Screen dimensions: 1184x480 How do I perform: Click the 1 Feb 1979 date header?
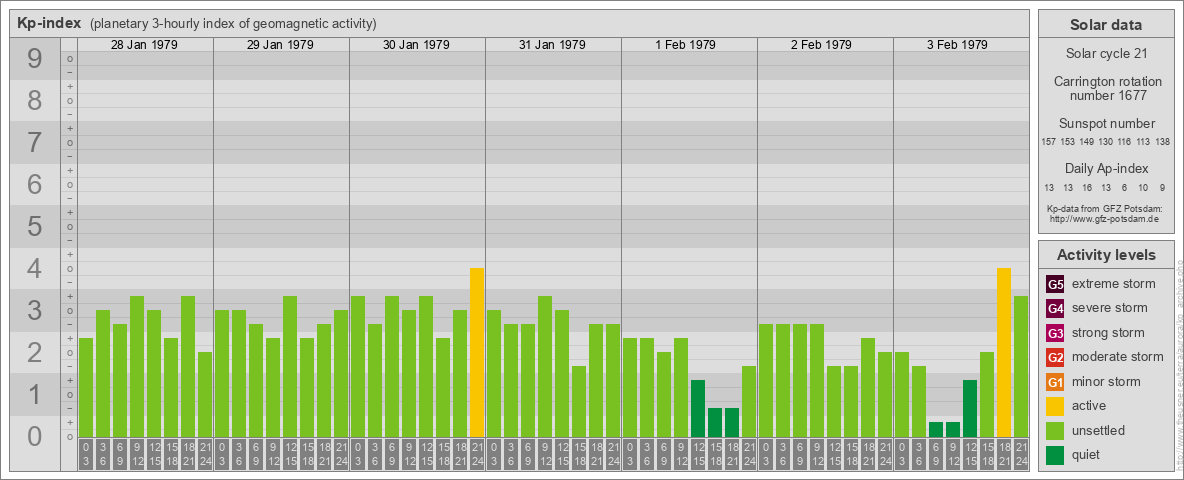[x=686, y=45]
